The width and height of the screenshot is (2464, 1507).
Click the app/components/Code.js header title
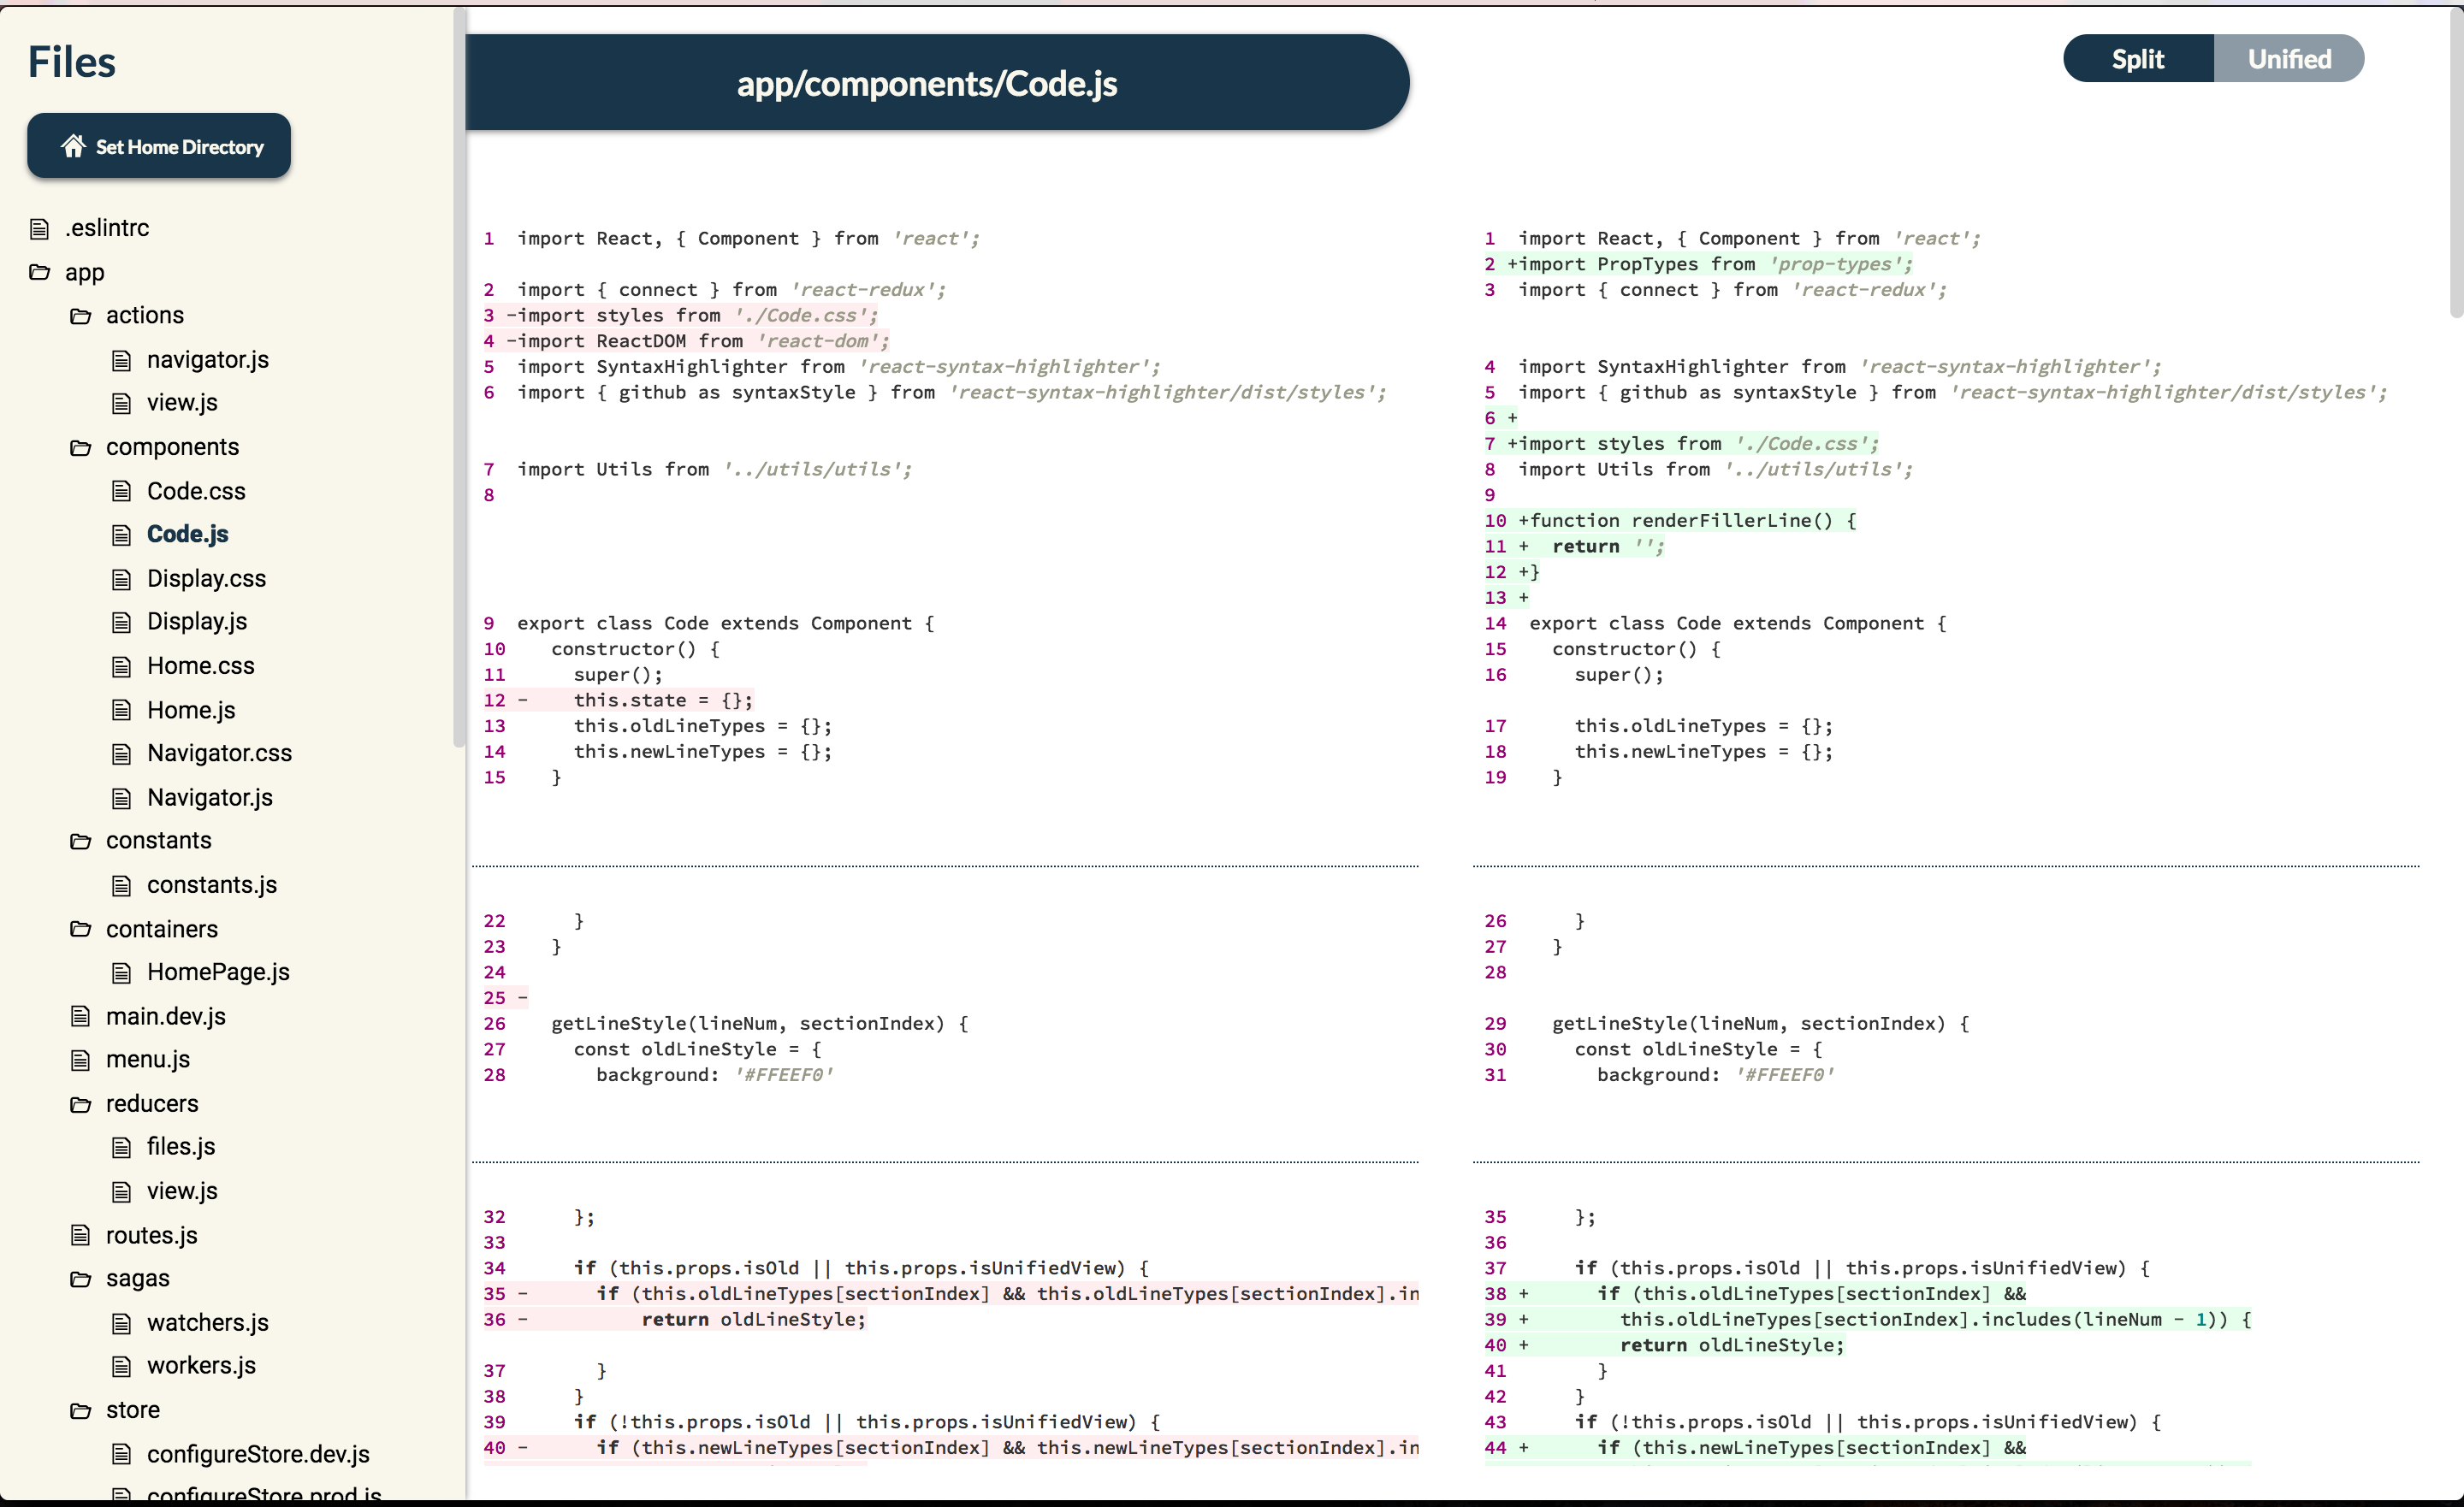[x=926, y=83]
